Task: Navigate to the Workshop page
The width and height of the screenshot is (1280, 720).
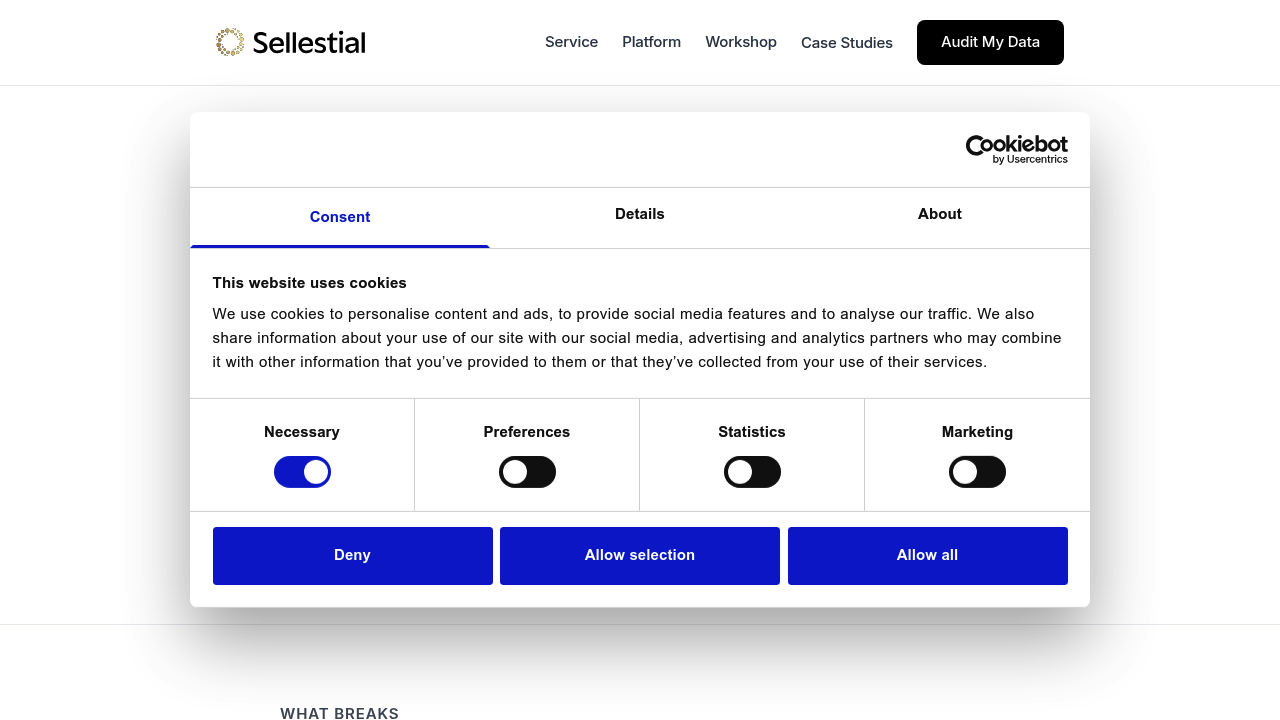Action: [741, 42]
